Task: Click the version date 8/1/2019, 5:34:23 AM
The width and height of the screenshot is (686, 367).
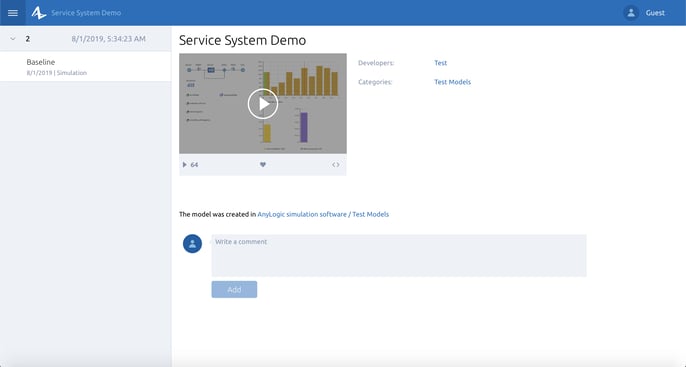Action: 108,38
